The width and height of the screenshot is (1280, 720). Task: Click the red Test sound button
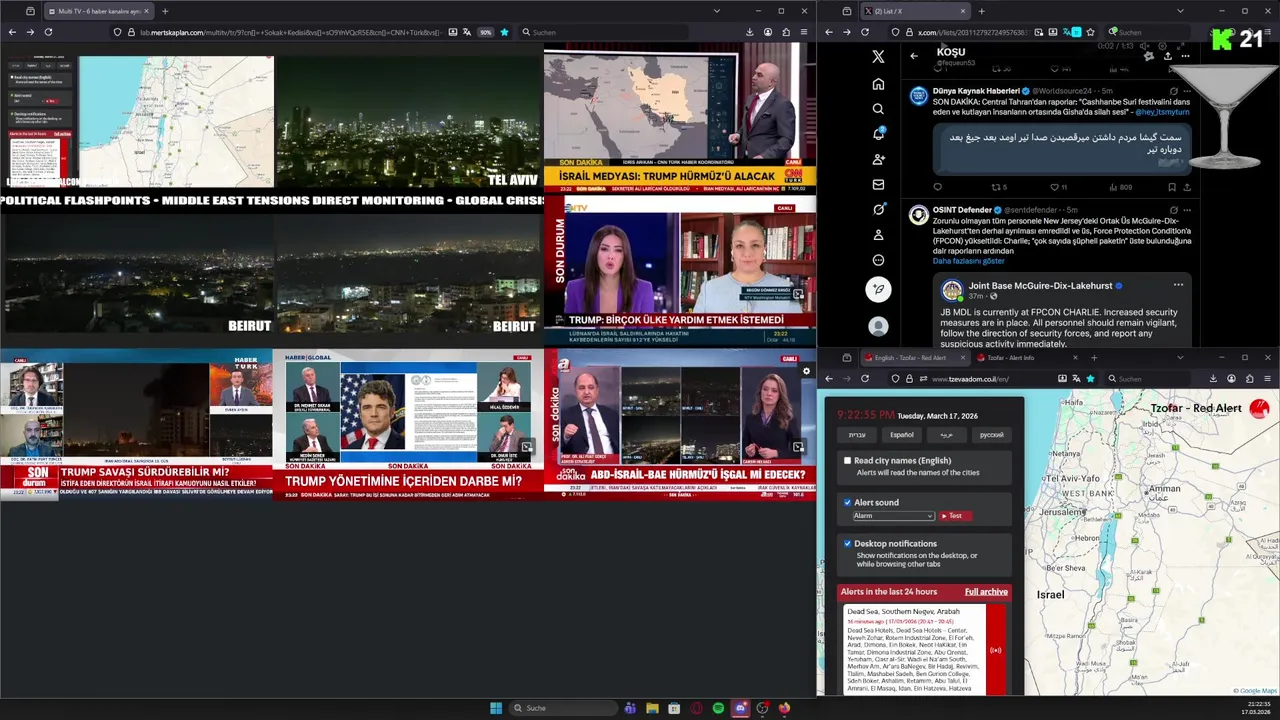click(954, 516)
